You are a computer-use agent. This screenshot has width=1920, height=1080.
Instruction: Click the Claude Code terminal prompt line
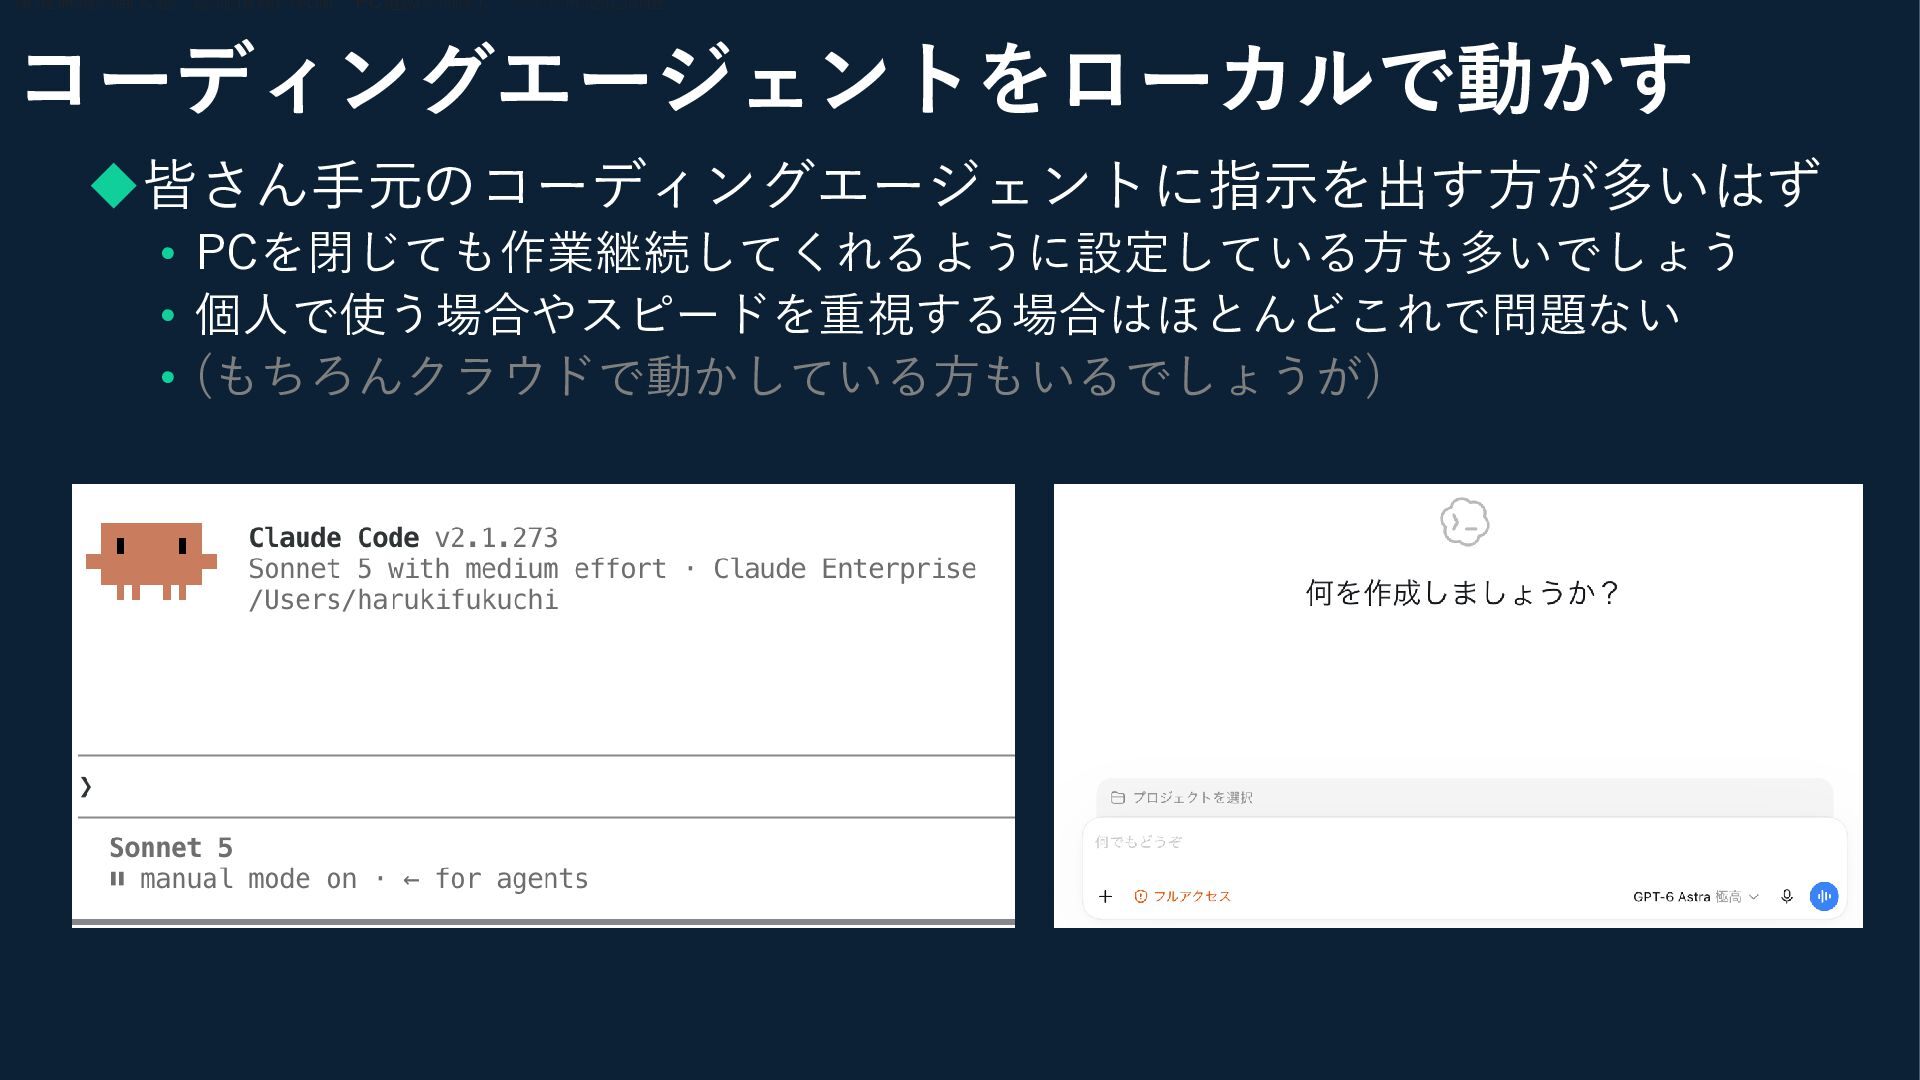546,787
